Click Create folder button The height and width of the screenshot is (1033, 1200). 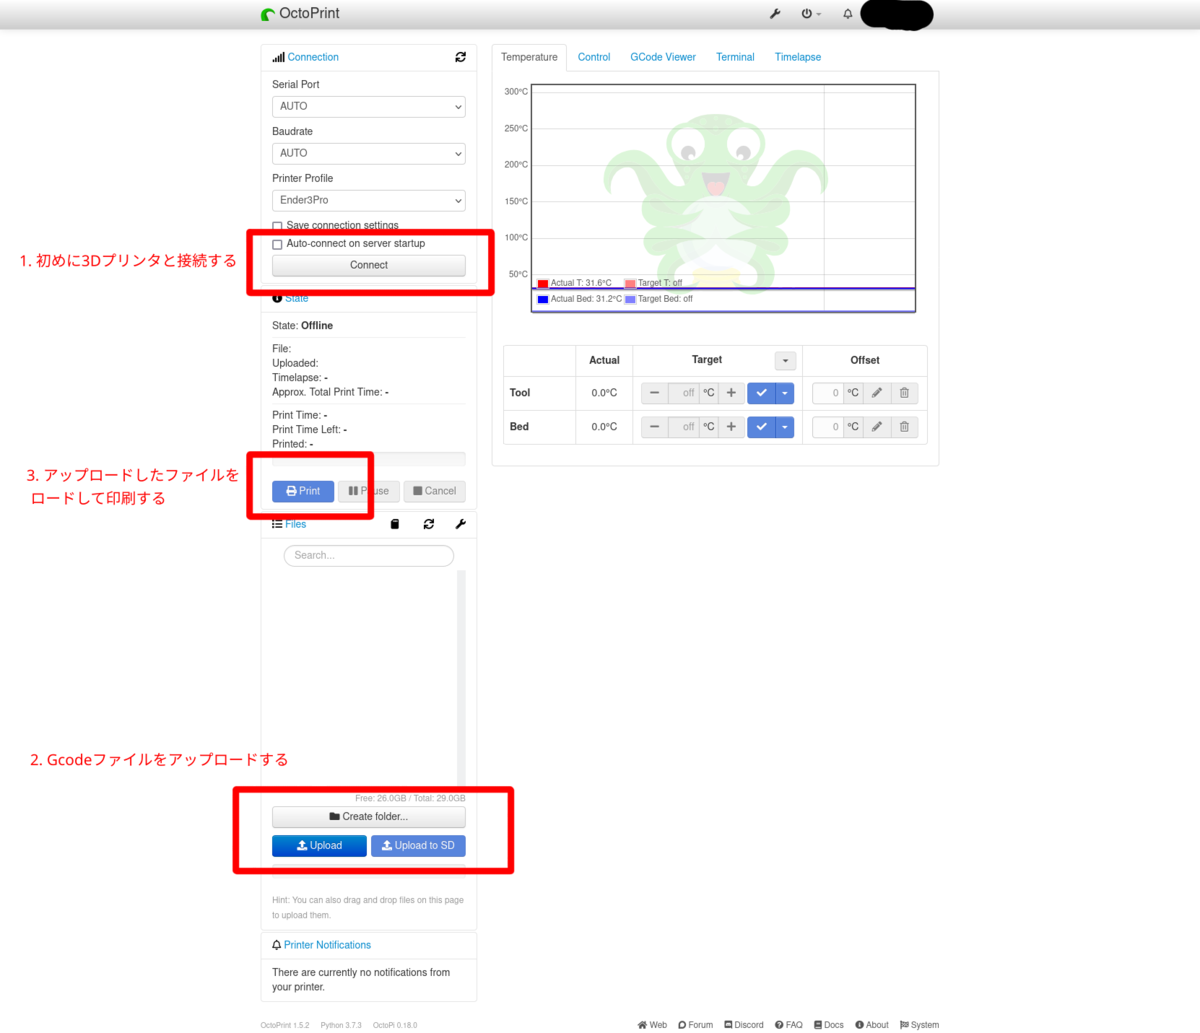[369, 817]
